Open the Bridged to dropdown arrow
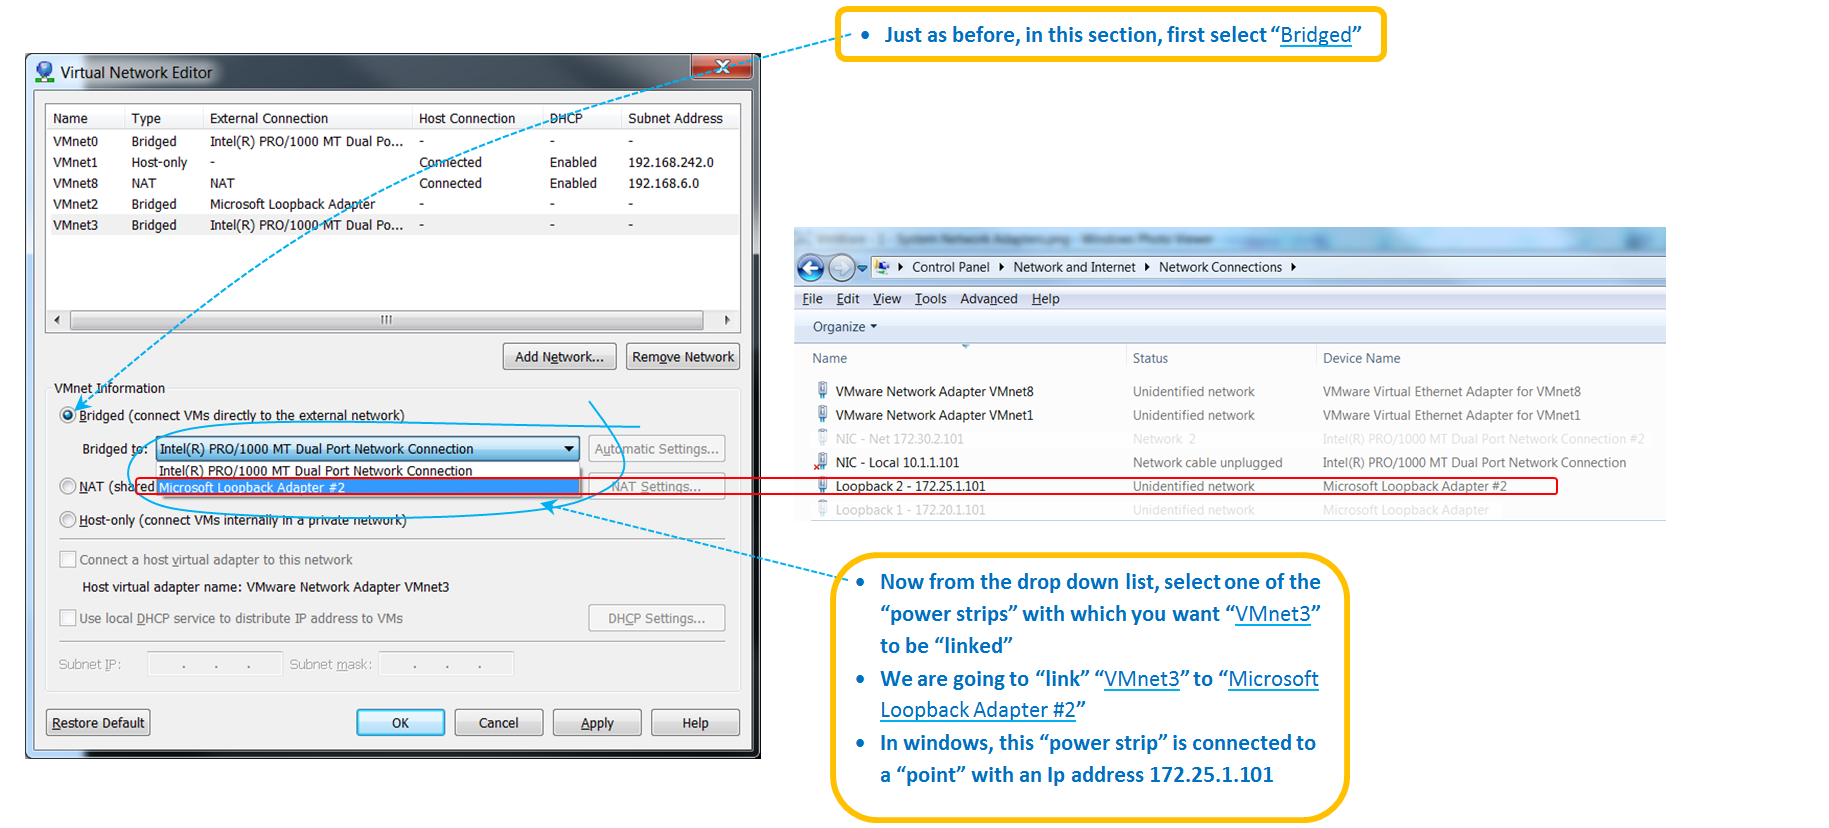The image size is (1829, 828). [569, 449]
